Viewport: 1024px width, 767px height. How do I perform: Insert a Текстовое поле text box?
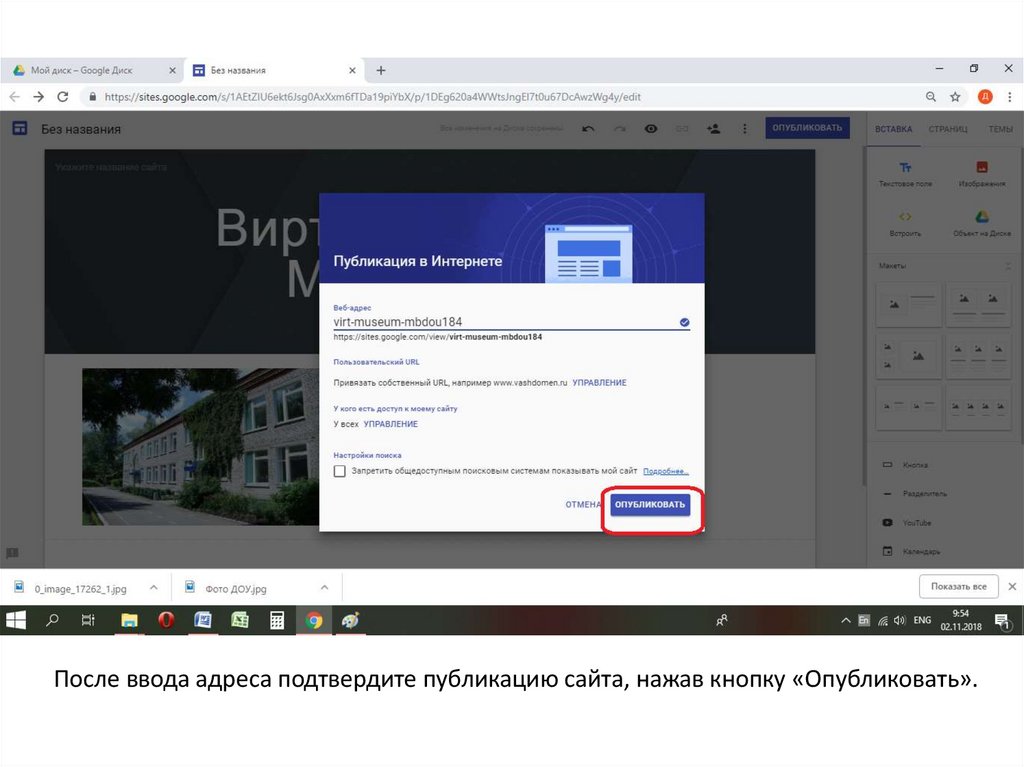[x=905, y=174]
